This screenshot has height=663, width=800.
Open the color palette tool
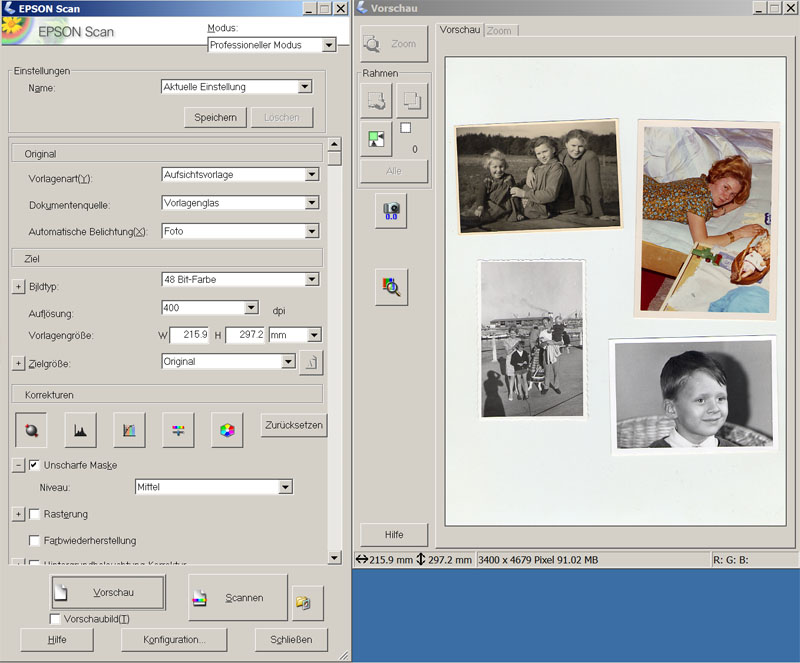tap(228, 430)
